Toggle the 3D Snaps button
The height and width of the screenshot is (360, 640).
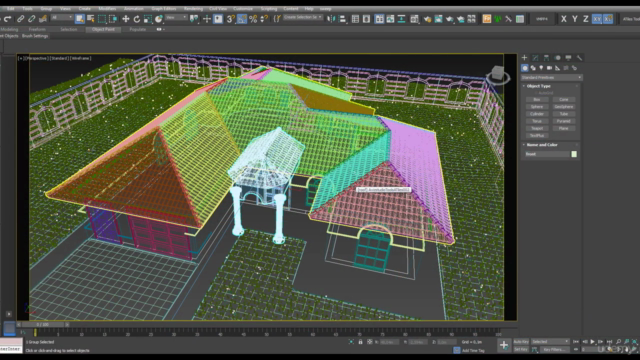231,19
